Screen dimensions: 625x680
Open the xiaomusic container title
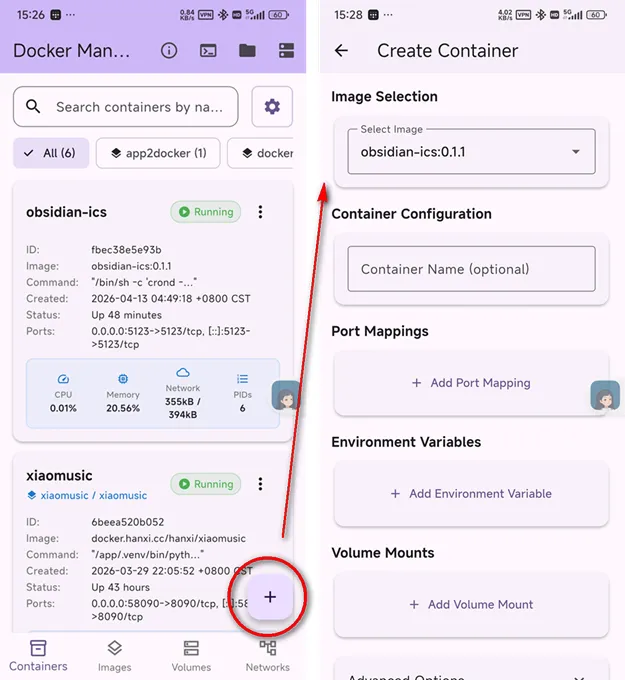[59, 476]
